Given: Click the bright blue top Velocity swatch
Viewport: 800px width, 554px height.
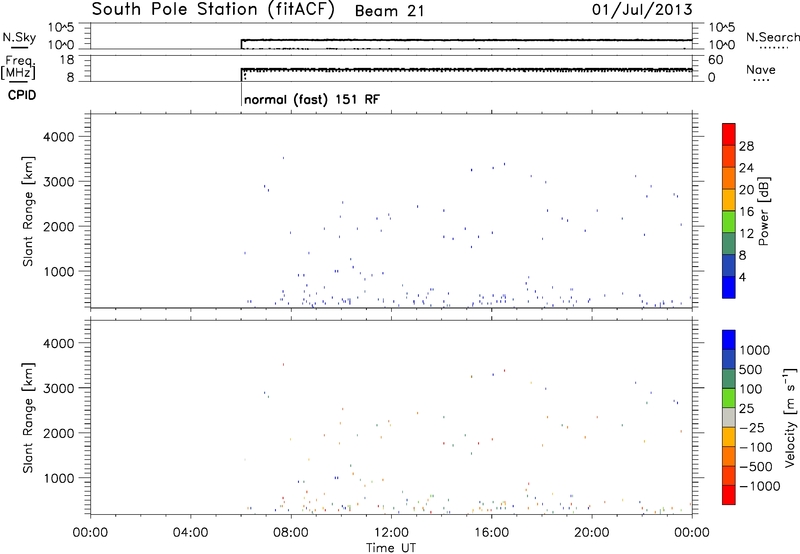Looking at the screenshot, I should click(x=729, y=340).
